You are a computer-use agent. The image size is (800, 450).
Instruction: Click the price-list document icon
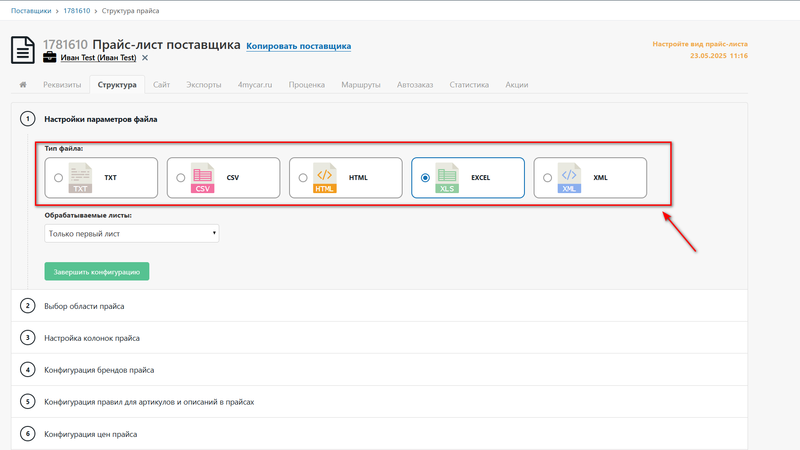click(x=23, y=50)
